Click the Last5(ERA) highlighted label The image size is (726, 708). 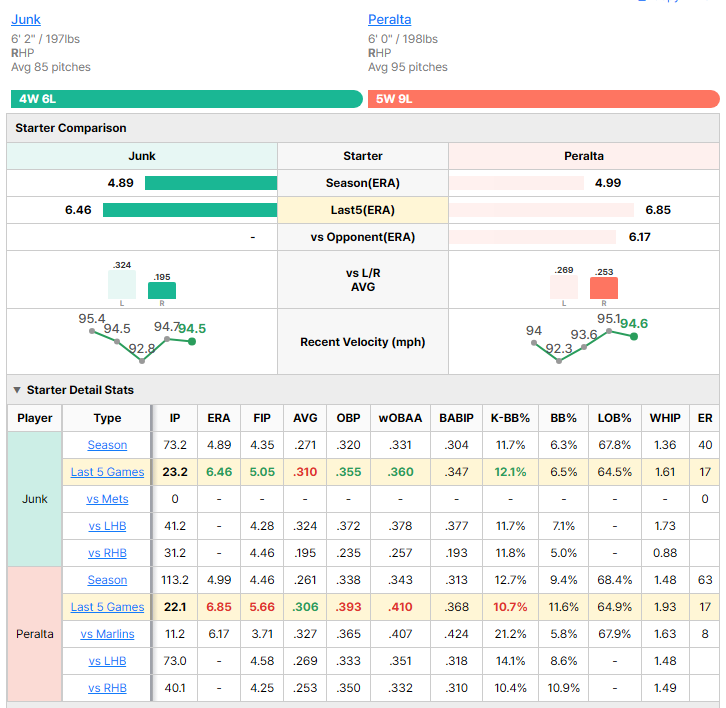point(363,210)
